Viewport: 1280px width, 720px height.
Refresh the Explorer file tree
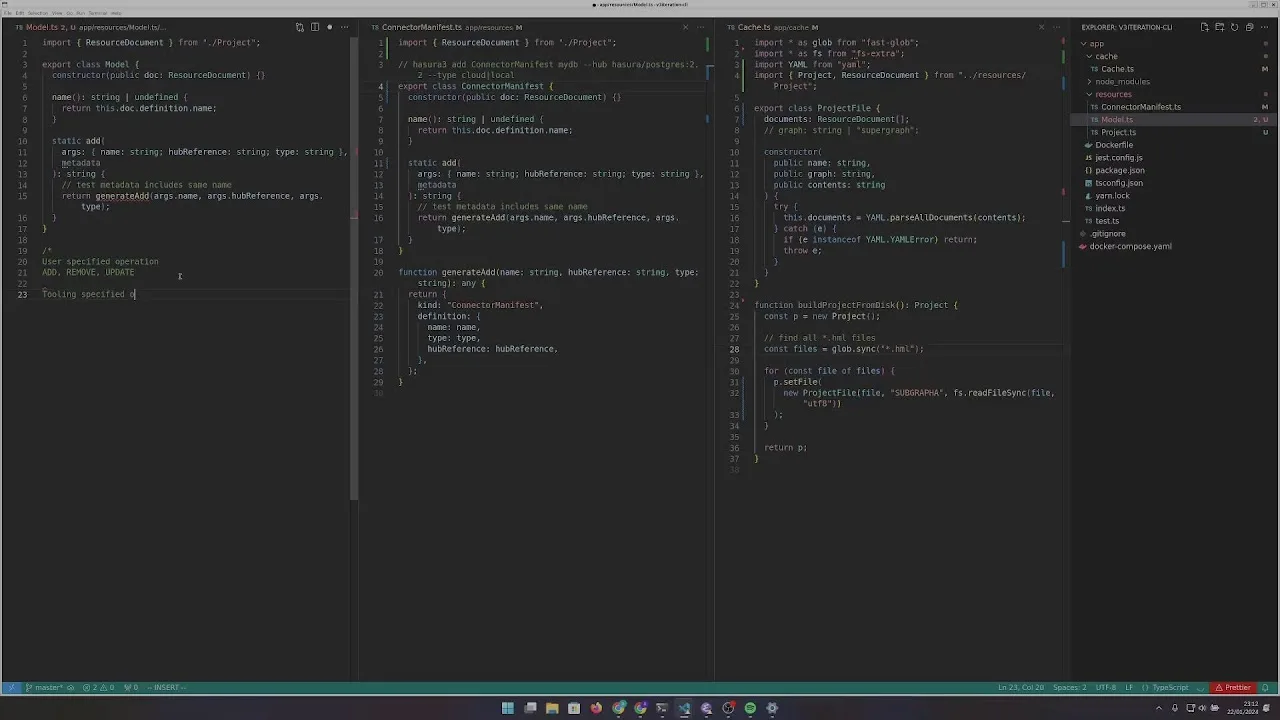click(1234, 27)
